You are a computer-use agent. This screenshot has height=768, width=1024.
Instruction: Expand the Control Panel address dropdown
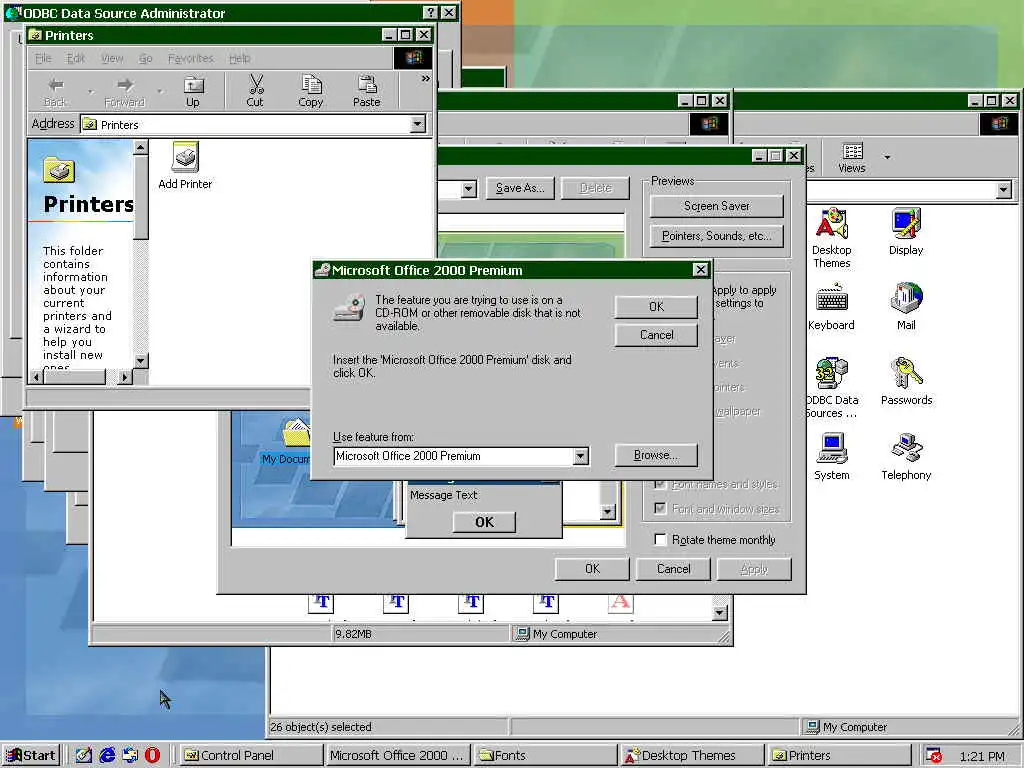click(1004, 190)
